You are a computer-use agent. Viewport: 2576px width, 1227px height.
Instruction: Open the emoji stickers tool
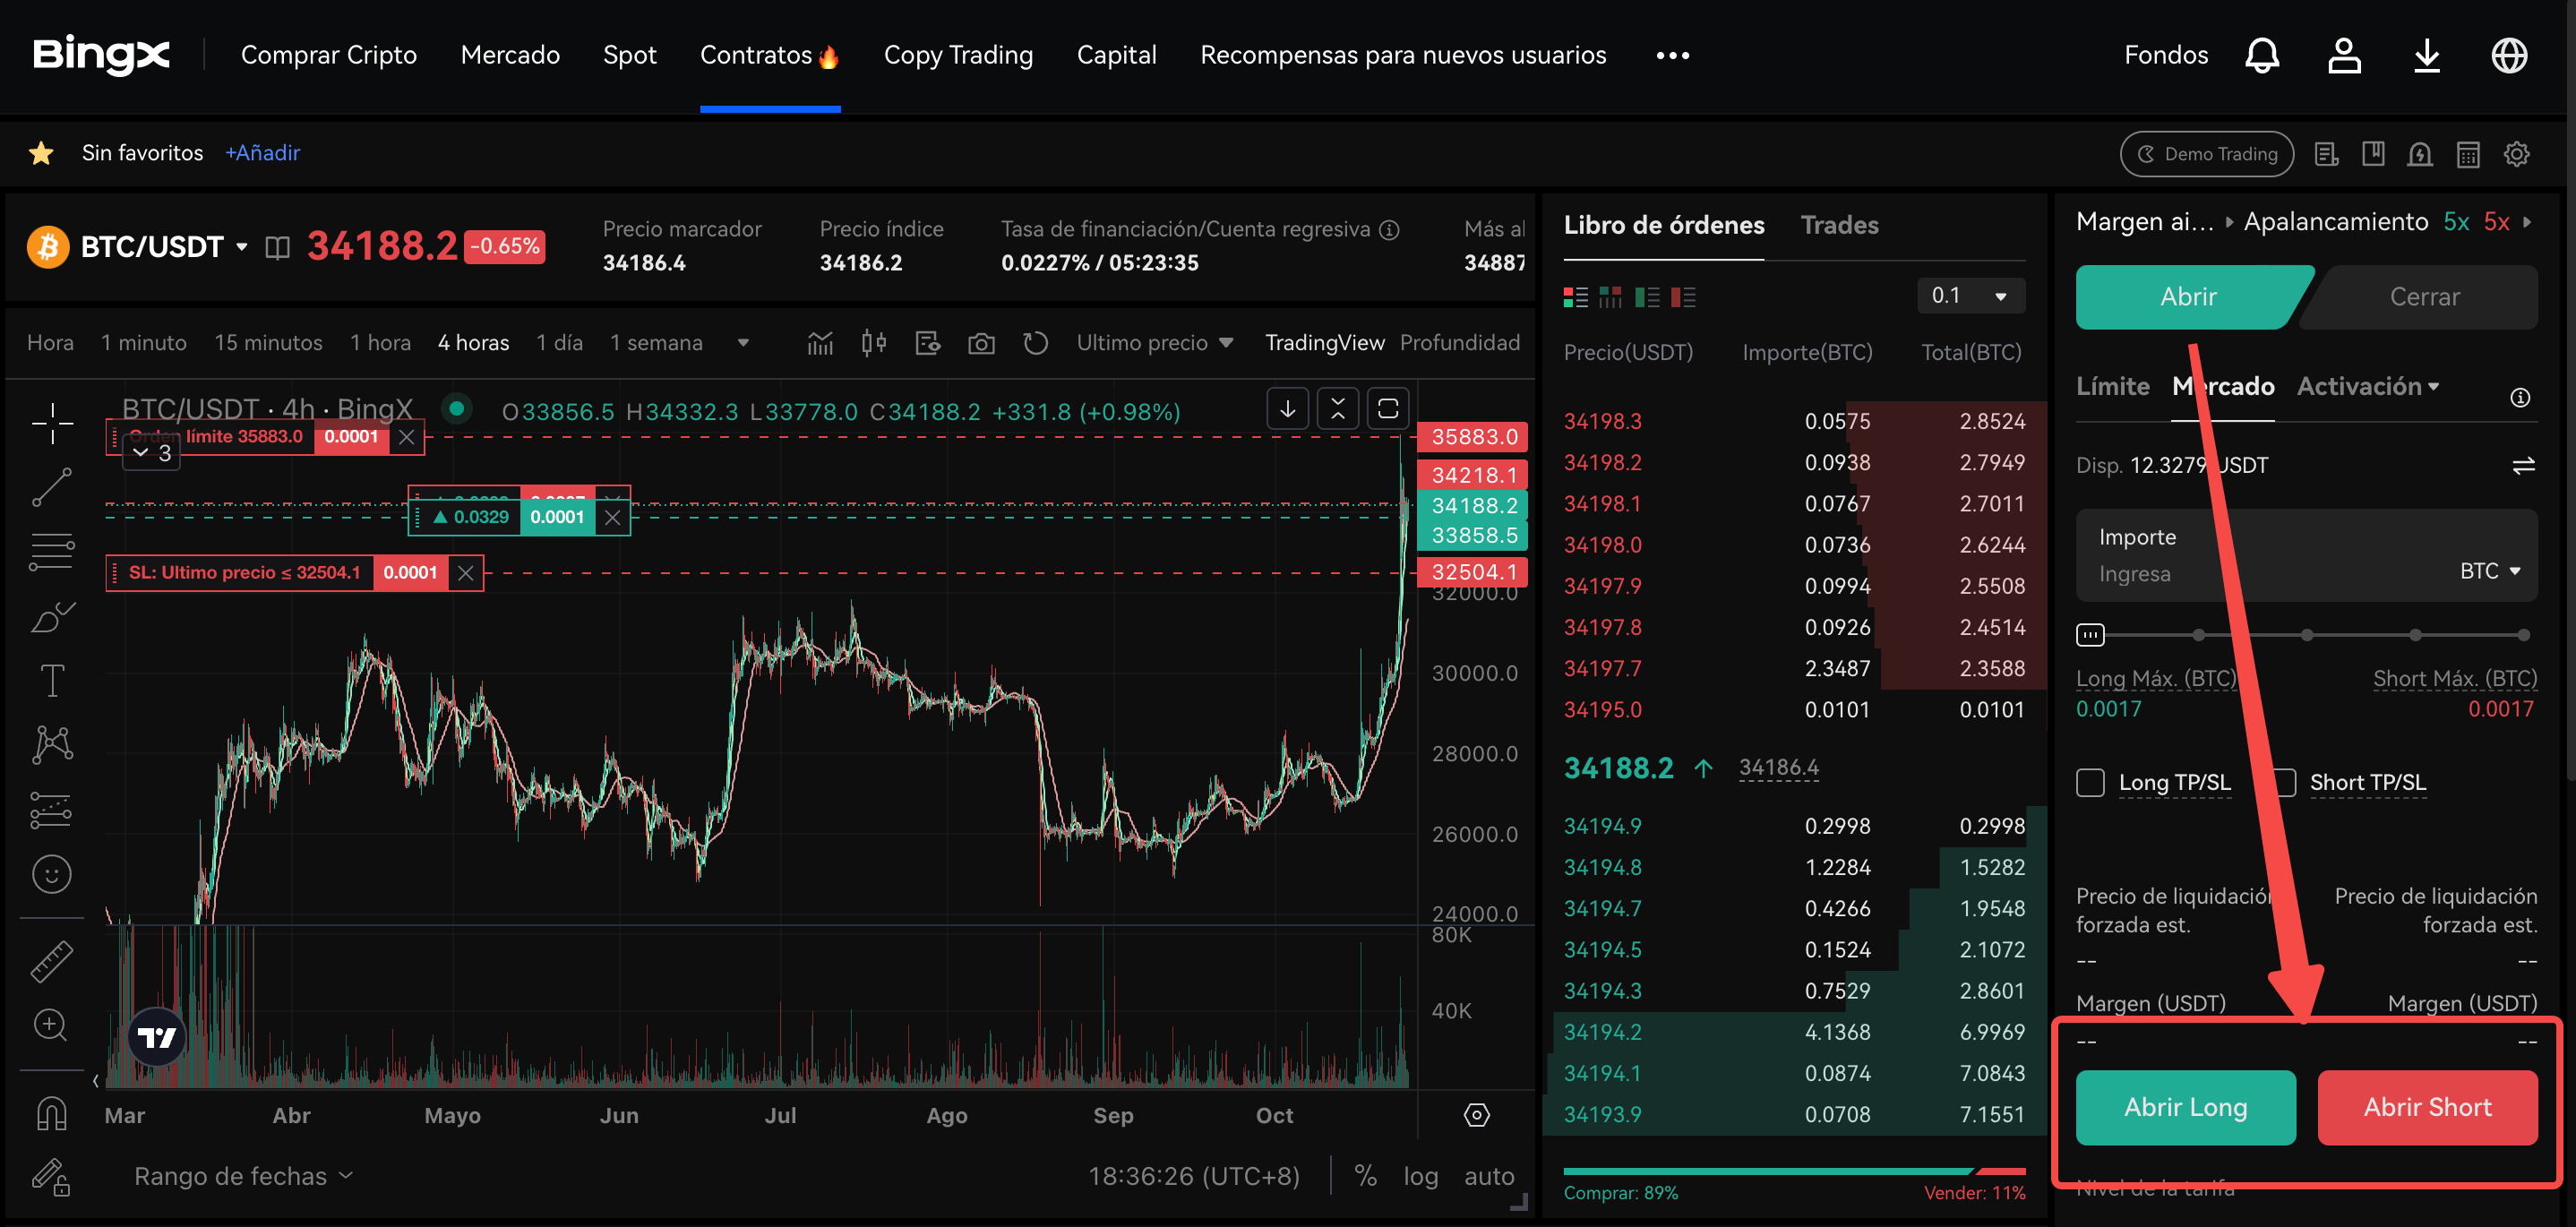click(52, 874)
